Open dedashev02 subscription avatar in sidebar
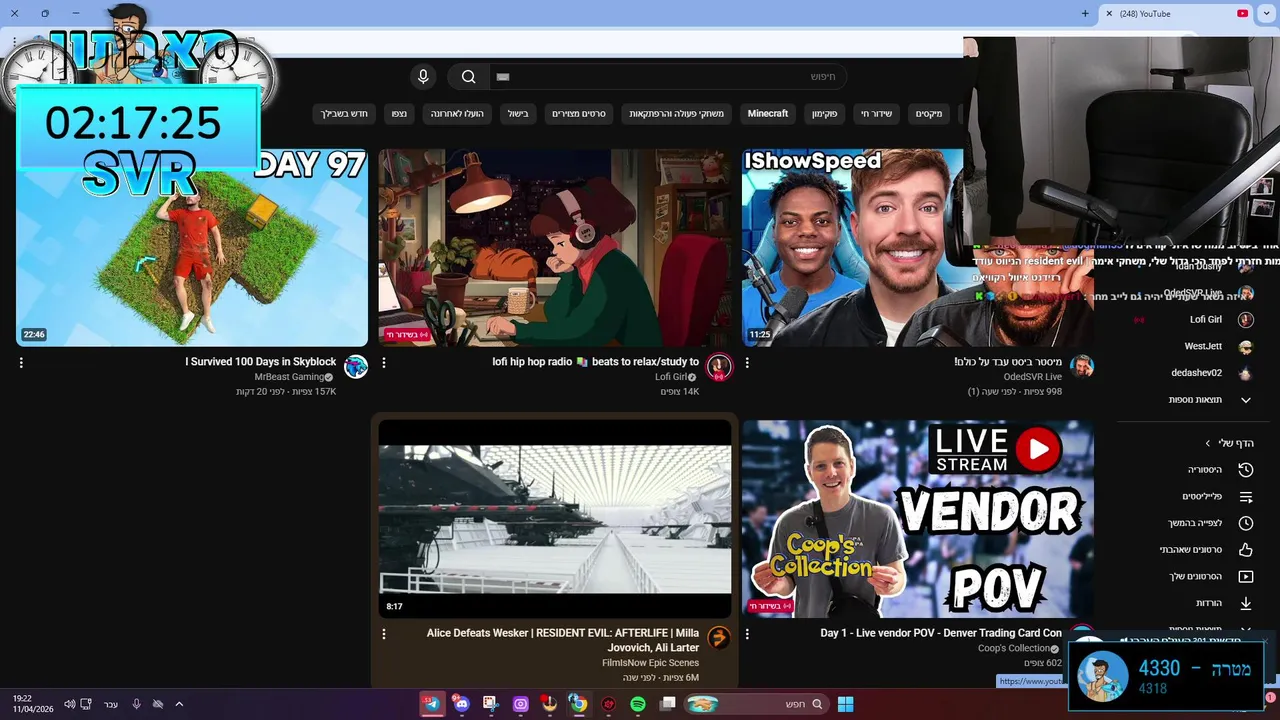 (1246, 373)
